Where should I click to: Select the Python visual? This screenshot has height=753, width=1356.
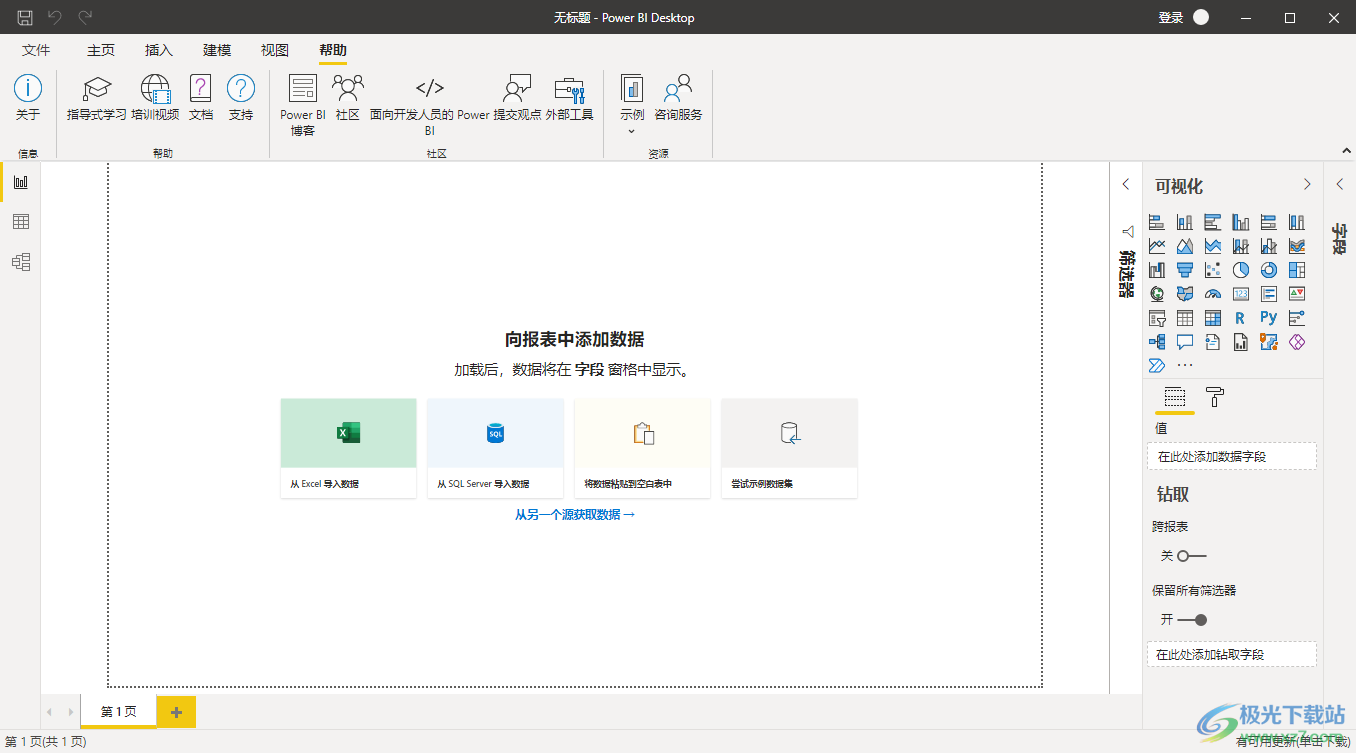click(1269, 318)
